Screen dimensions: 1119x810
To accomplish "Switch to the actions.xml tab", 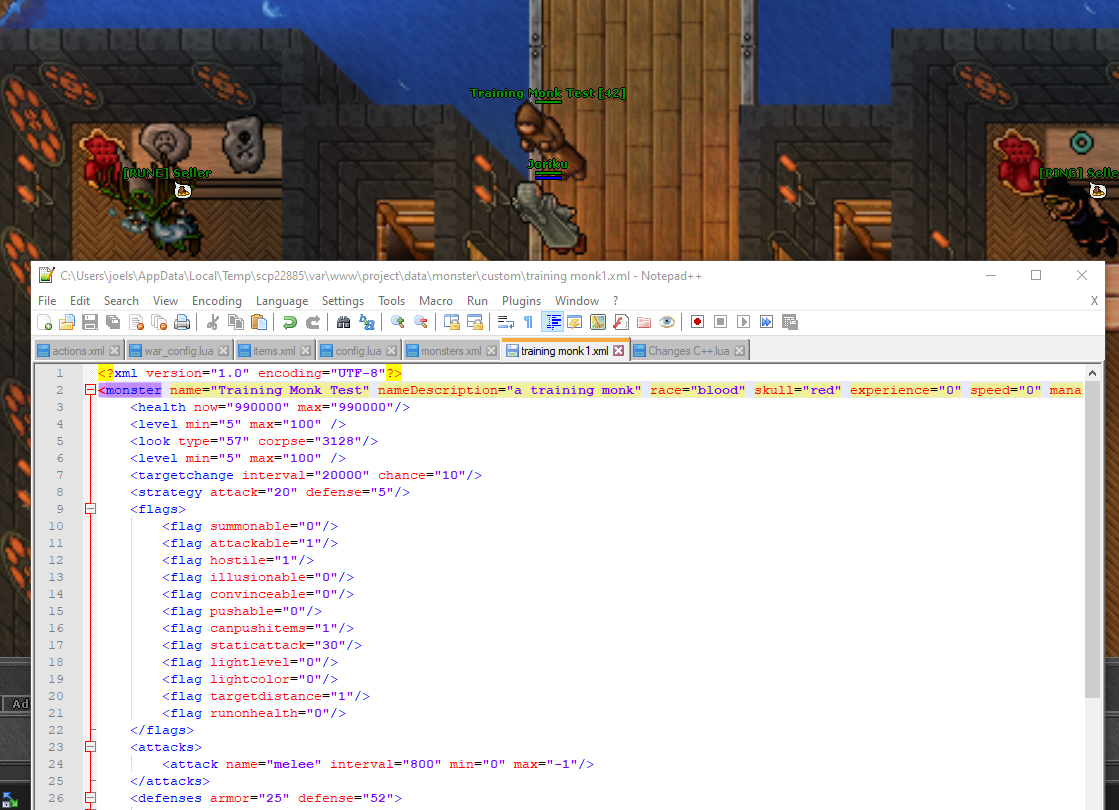I will (x=79, y=351).
